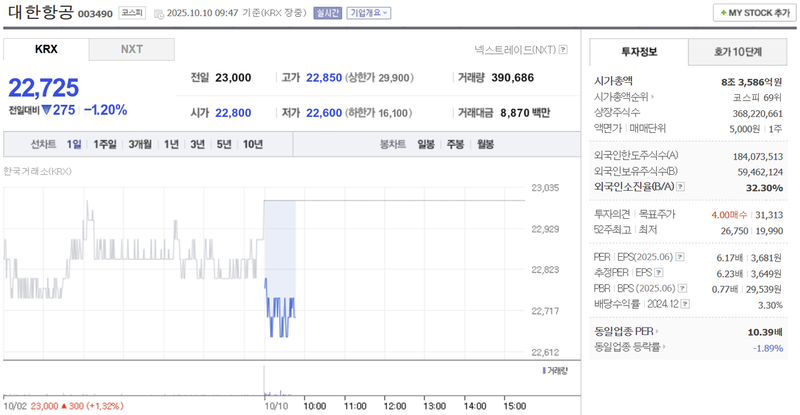Click the price line inside the chart
Image resolution: width=800 pixels, height=415 pixels.
280,310
